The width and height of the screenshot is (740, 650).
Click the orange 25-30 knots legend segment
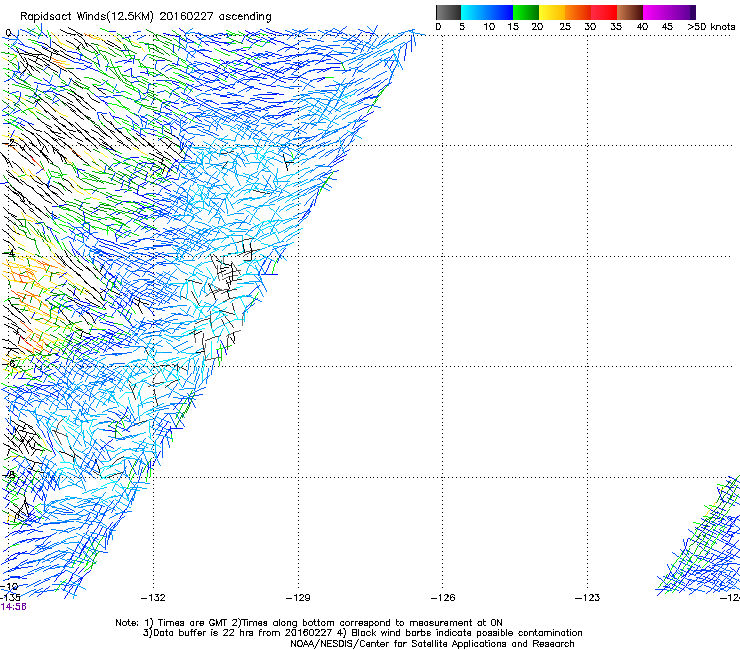pos(578,12)
